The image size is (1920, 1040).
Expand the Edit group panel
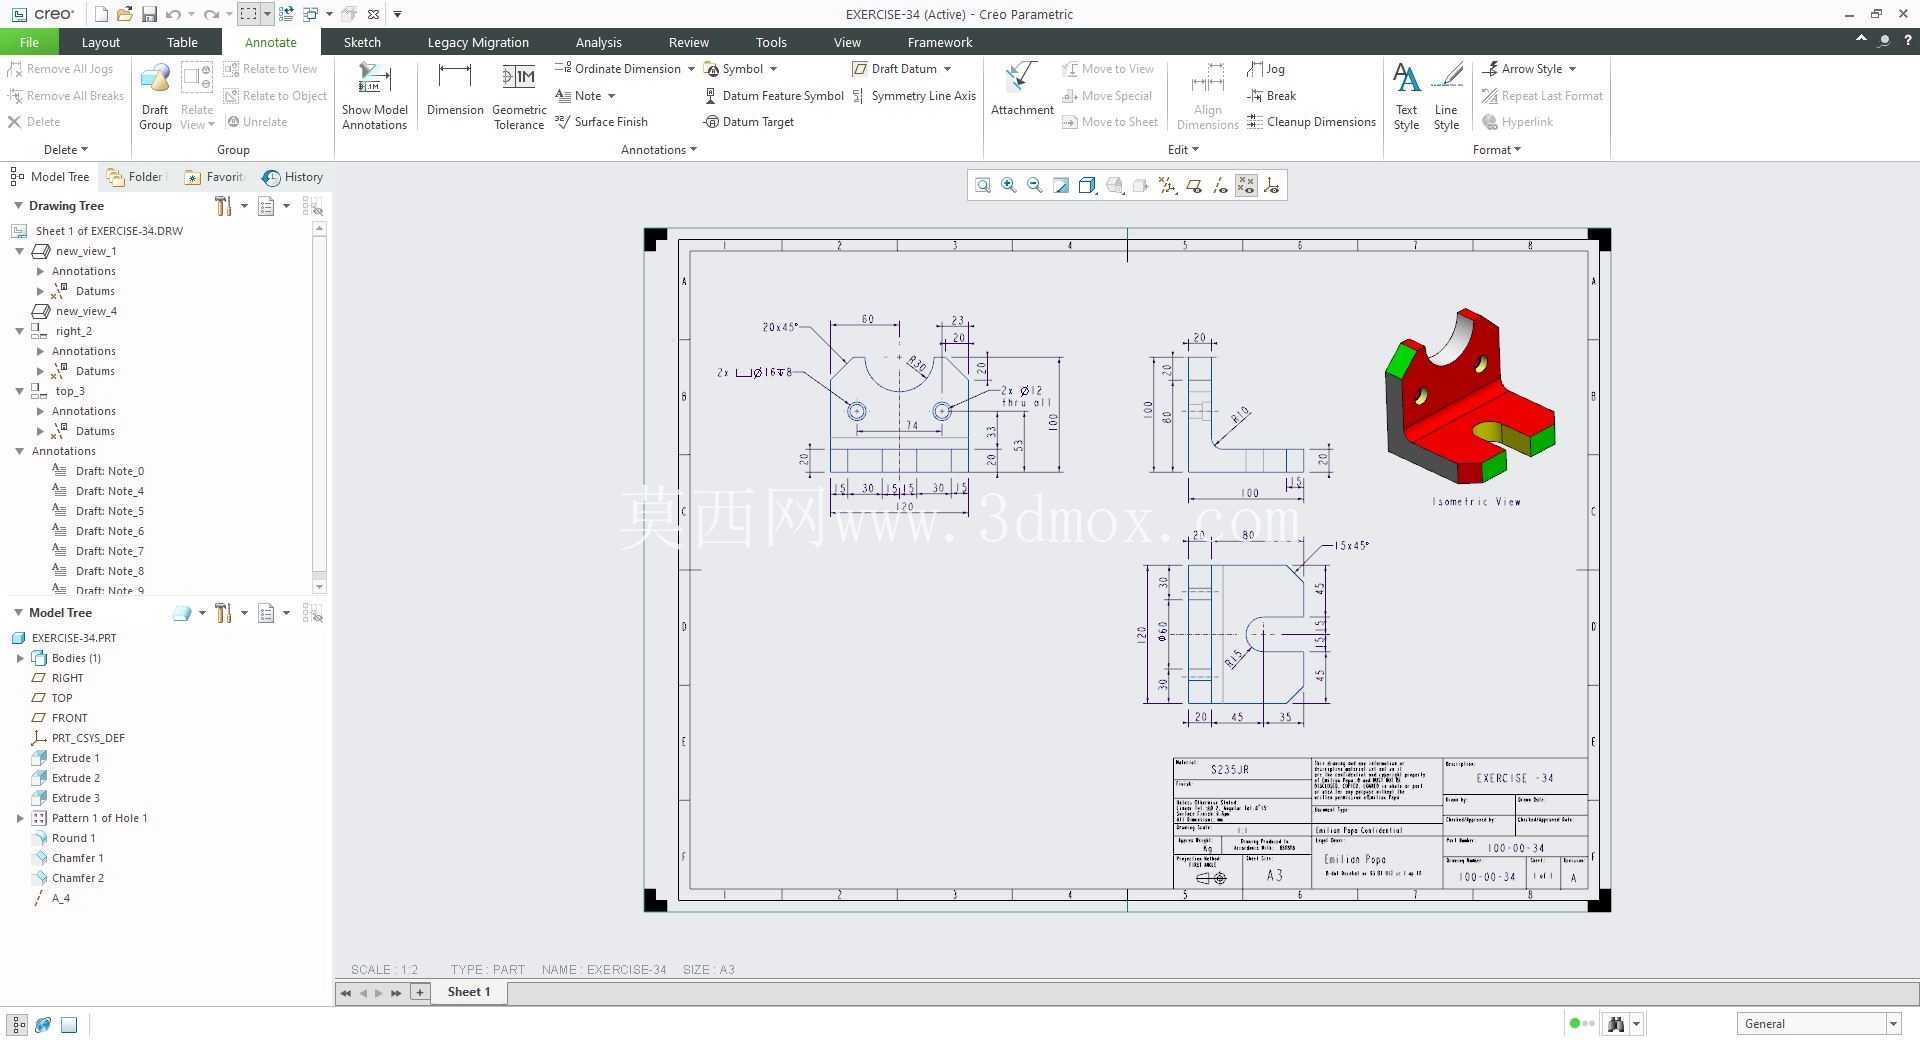click(x=1183, y=150)
